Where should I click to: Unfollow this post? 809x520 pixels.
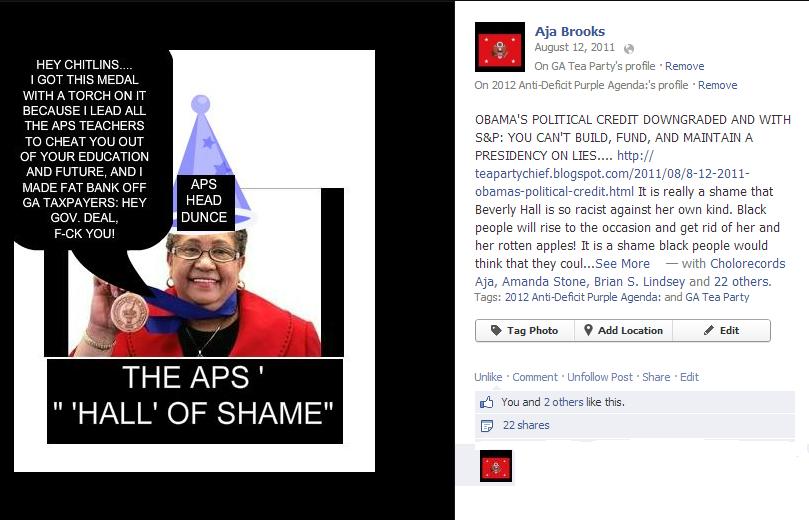pyautogui.click(x=600, y=377)
